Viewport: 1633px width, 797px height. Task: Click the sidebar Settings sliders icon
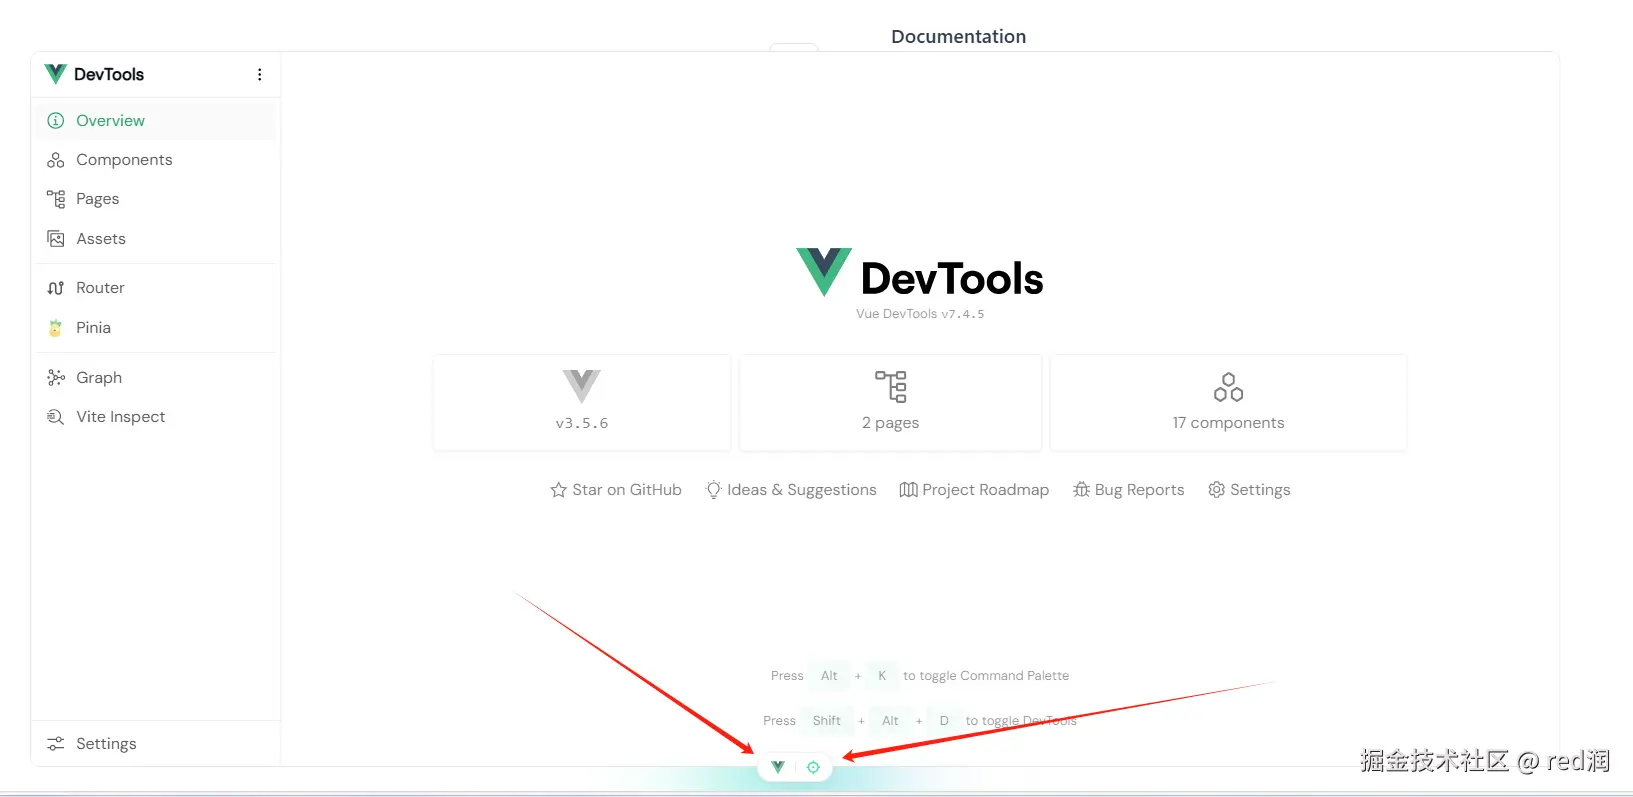tap(56, 744)
